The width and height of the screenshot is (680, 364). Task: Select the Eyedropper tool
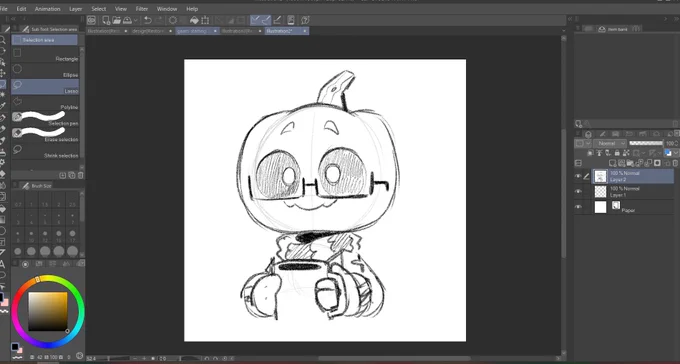coord(3,106)
